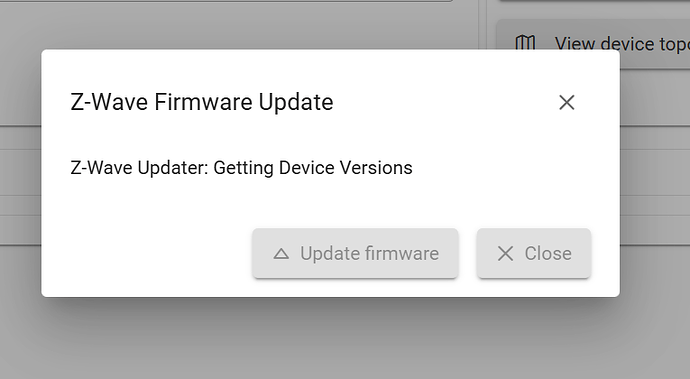Click the cross glyph left of Close label
Viewport: 690px width, 379px height.
click(505, 254)
